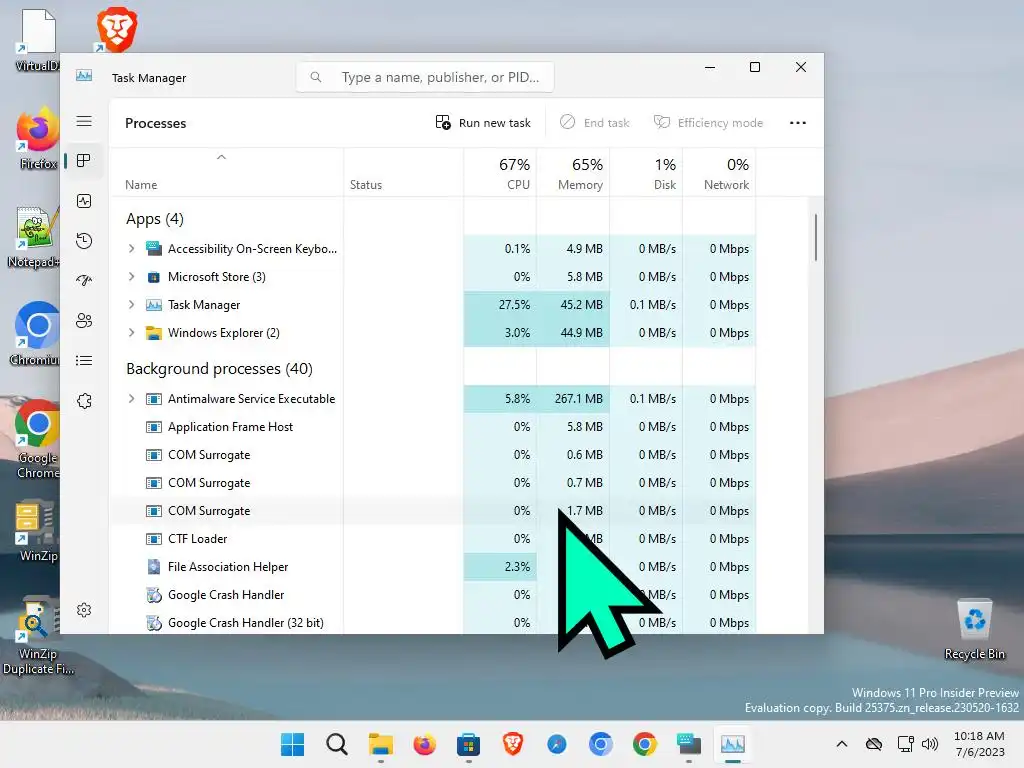Sort by the CPU column header

[x=500, y=174]
